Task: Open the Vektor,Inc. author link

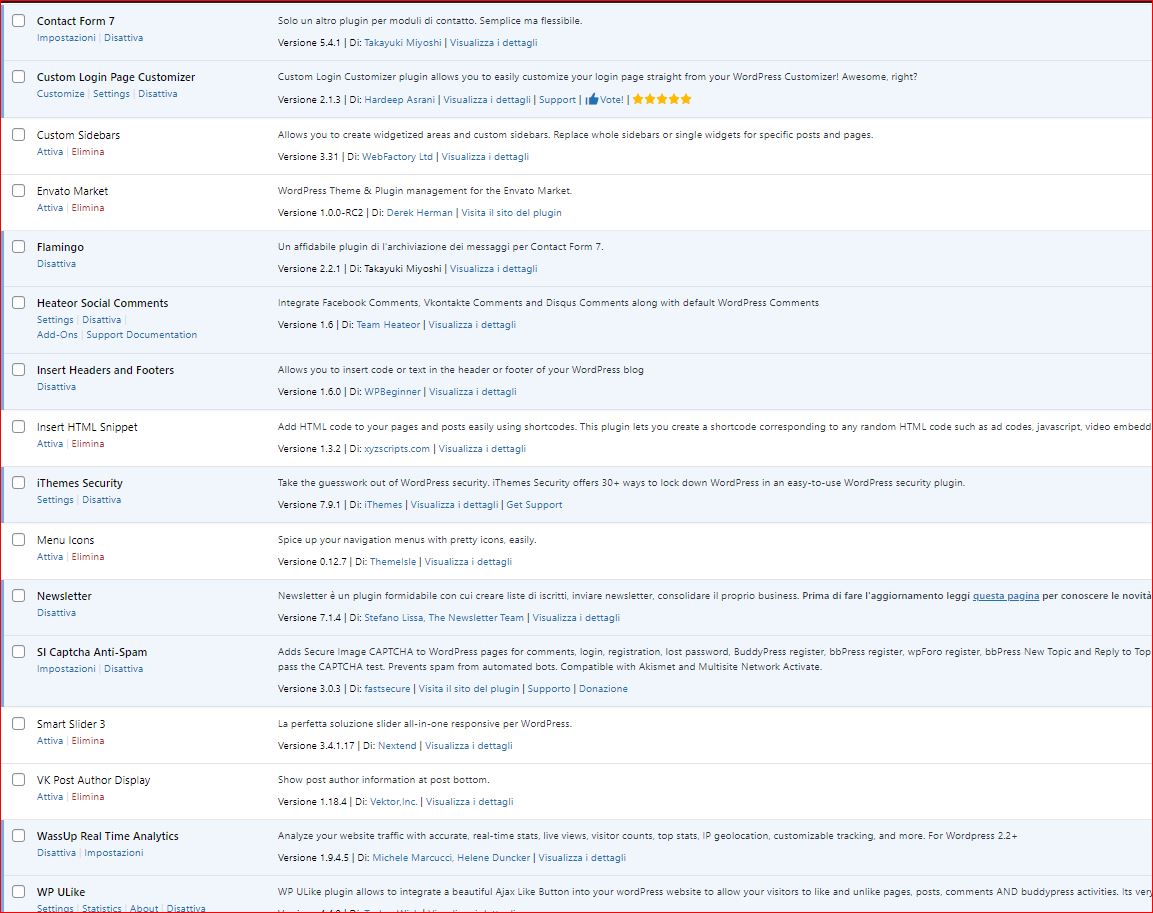Action: pyautogui.click(x=393, y=801)
